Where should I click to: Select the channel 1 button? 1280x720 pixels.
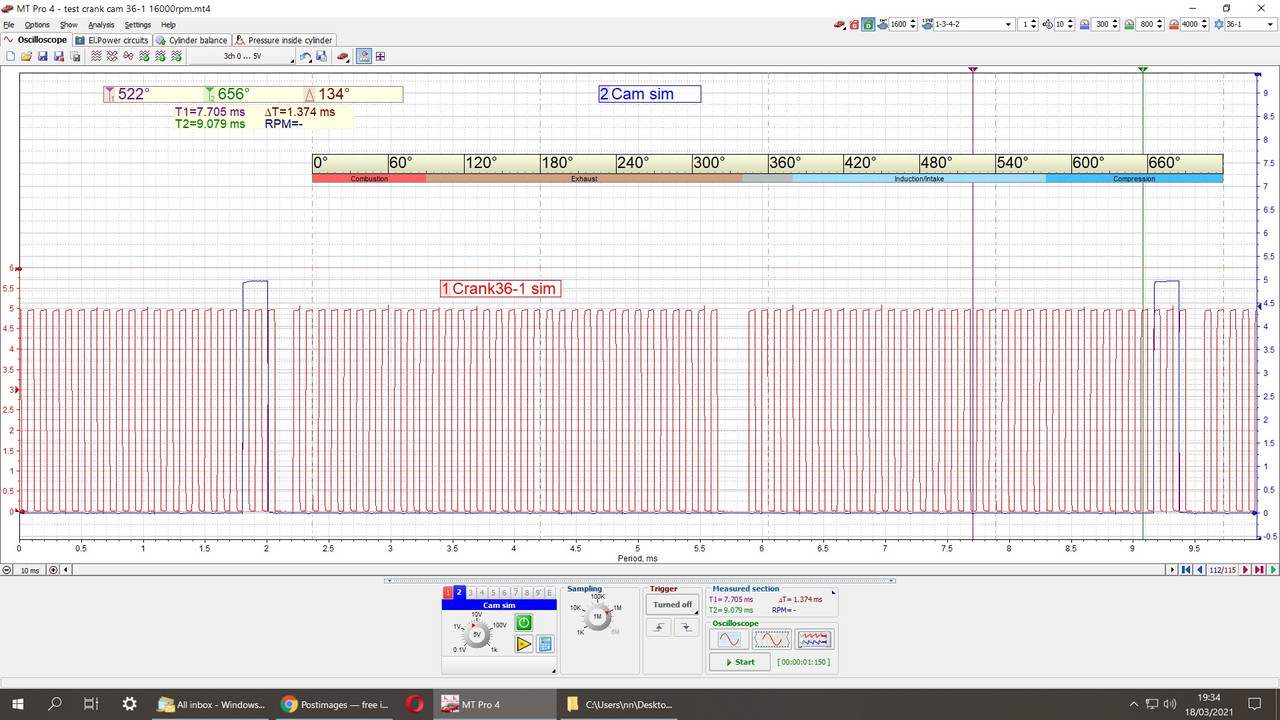click(448, 593)
